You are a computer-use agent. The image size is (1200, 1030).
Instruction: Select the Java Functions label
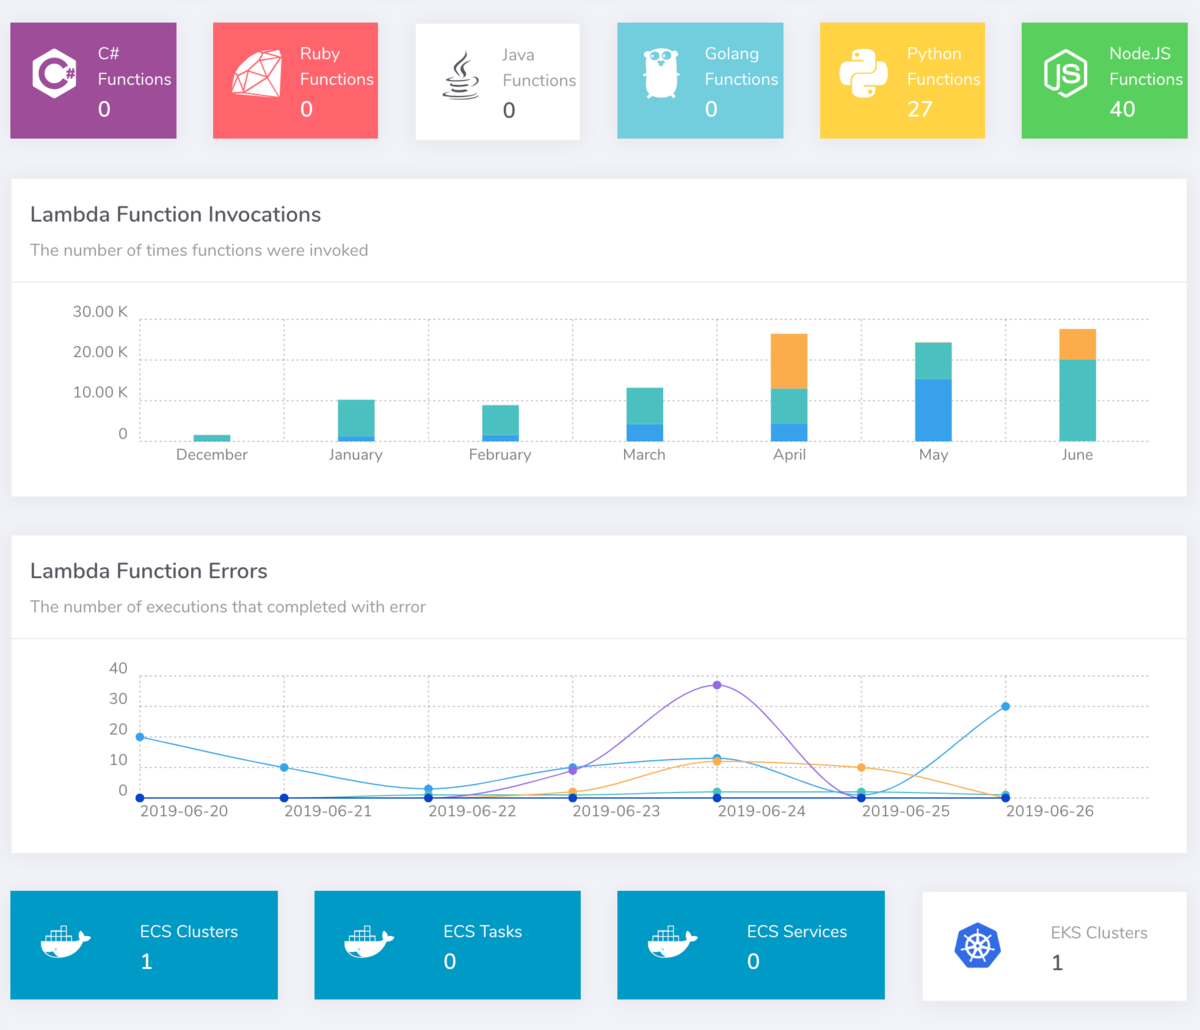[539, 67]
